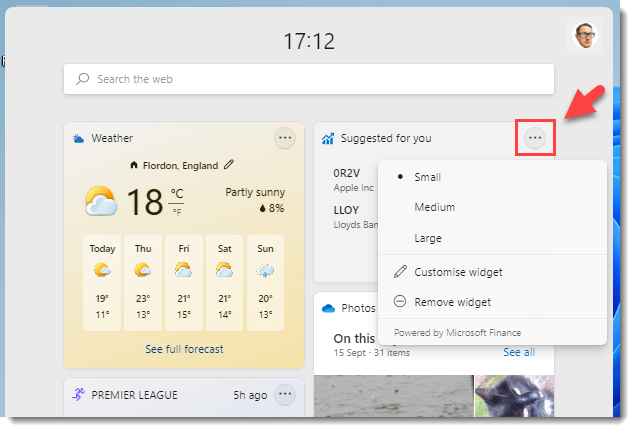Viewport: 635px width, 432px height.
Task: Select the Thu forecast card
Action: point(143,283)
